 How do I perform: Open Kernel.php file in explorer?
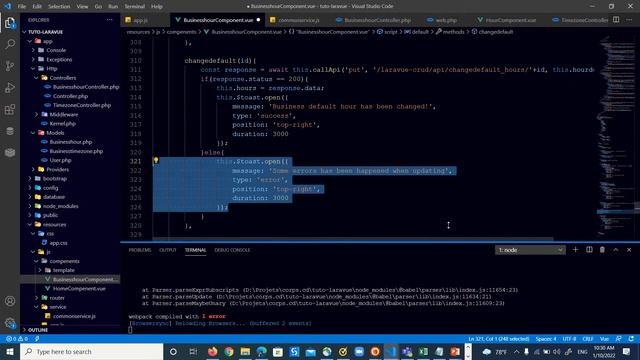click(62, 124)
